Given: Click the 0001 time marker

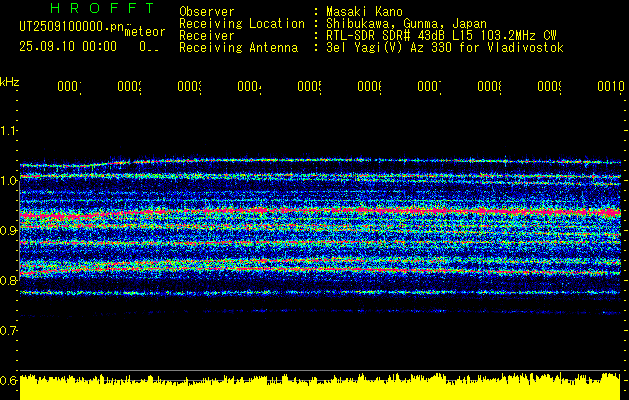Looking at the screenshot, I should click(x=69, y=86).
